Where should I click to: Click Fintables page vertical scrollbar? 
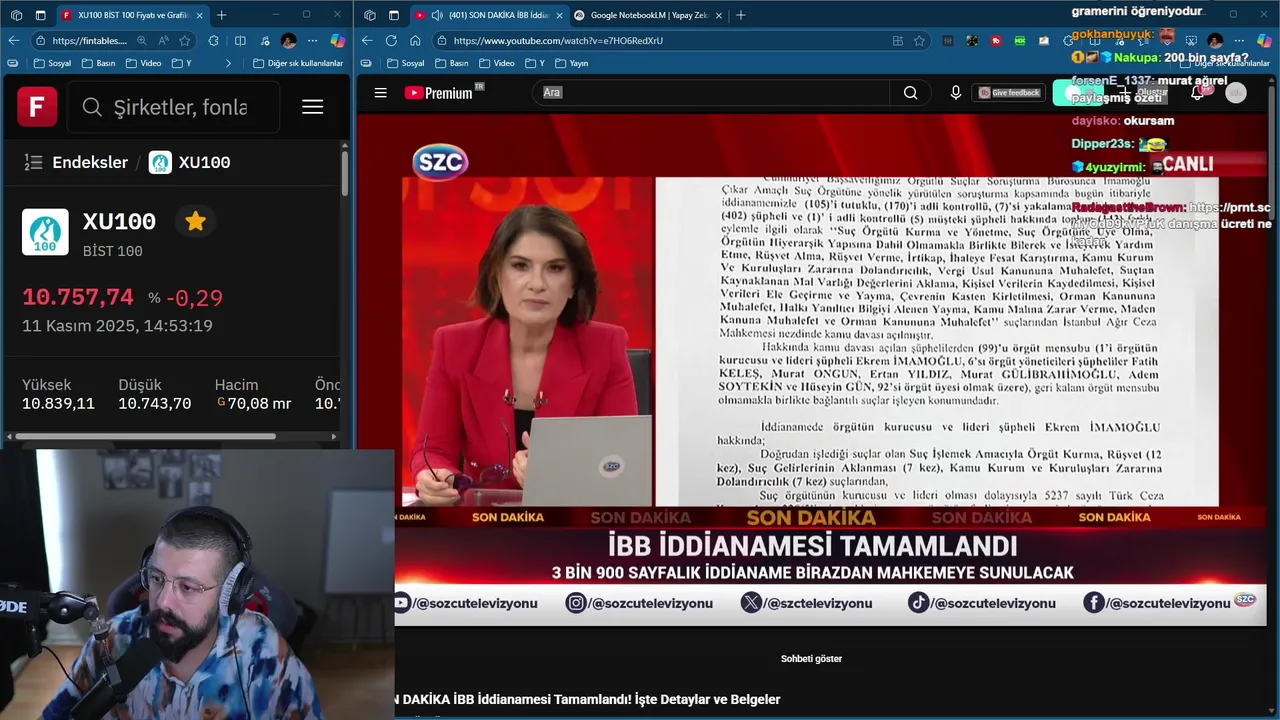(345, 175)
